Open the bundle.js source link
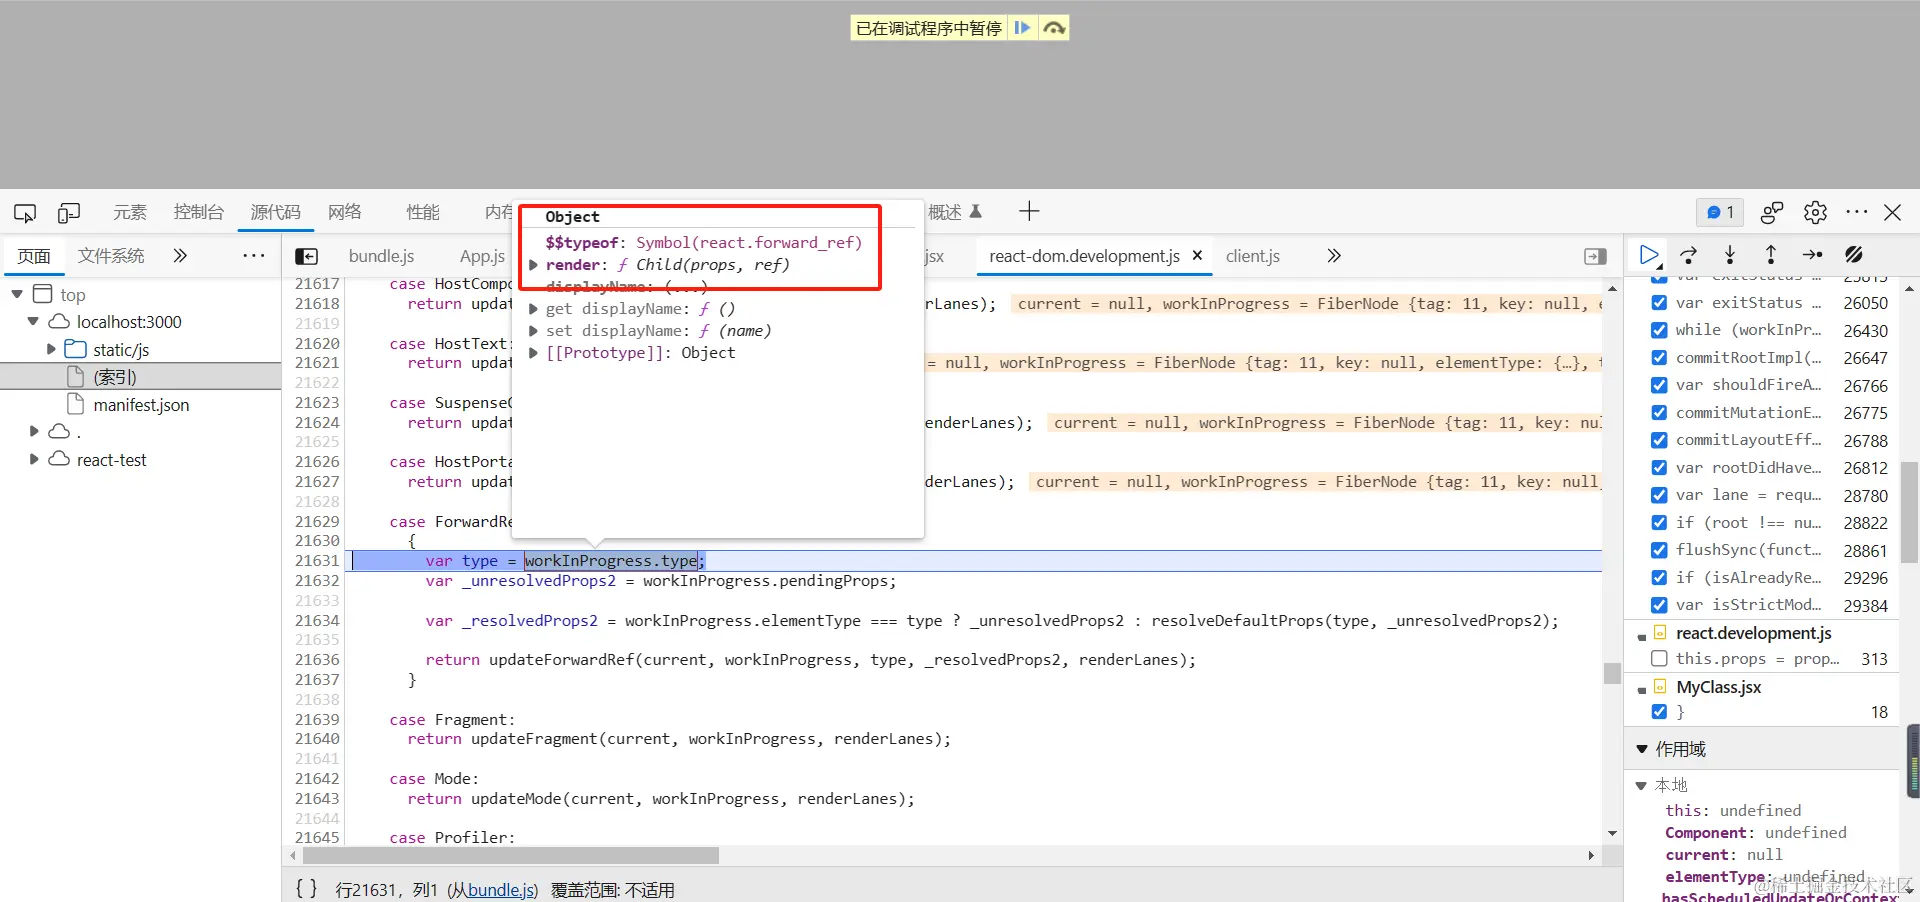This screenshot has height=902, width=1920. [x=501, y=890]
